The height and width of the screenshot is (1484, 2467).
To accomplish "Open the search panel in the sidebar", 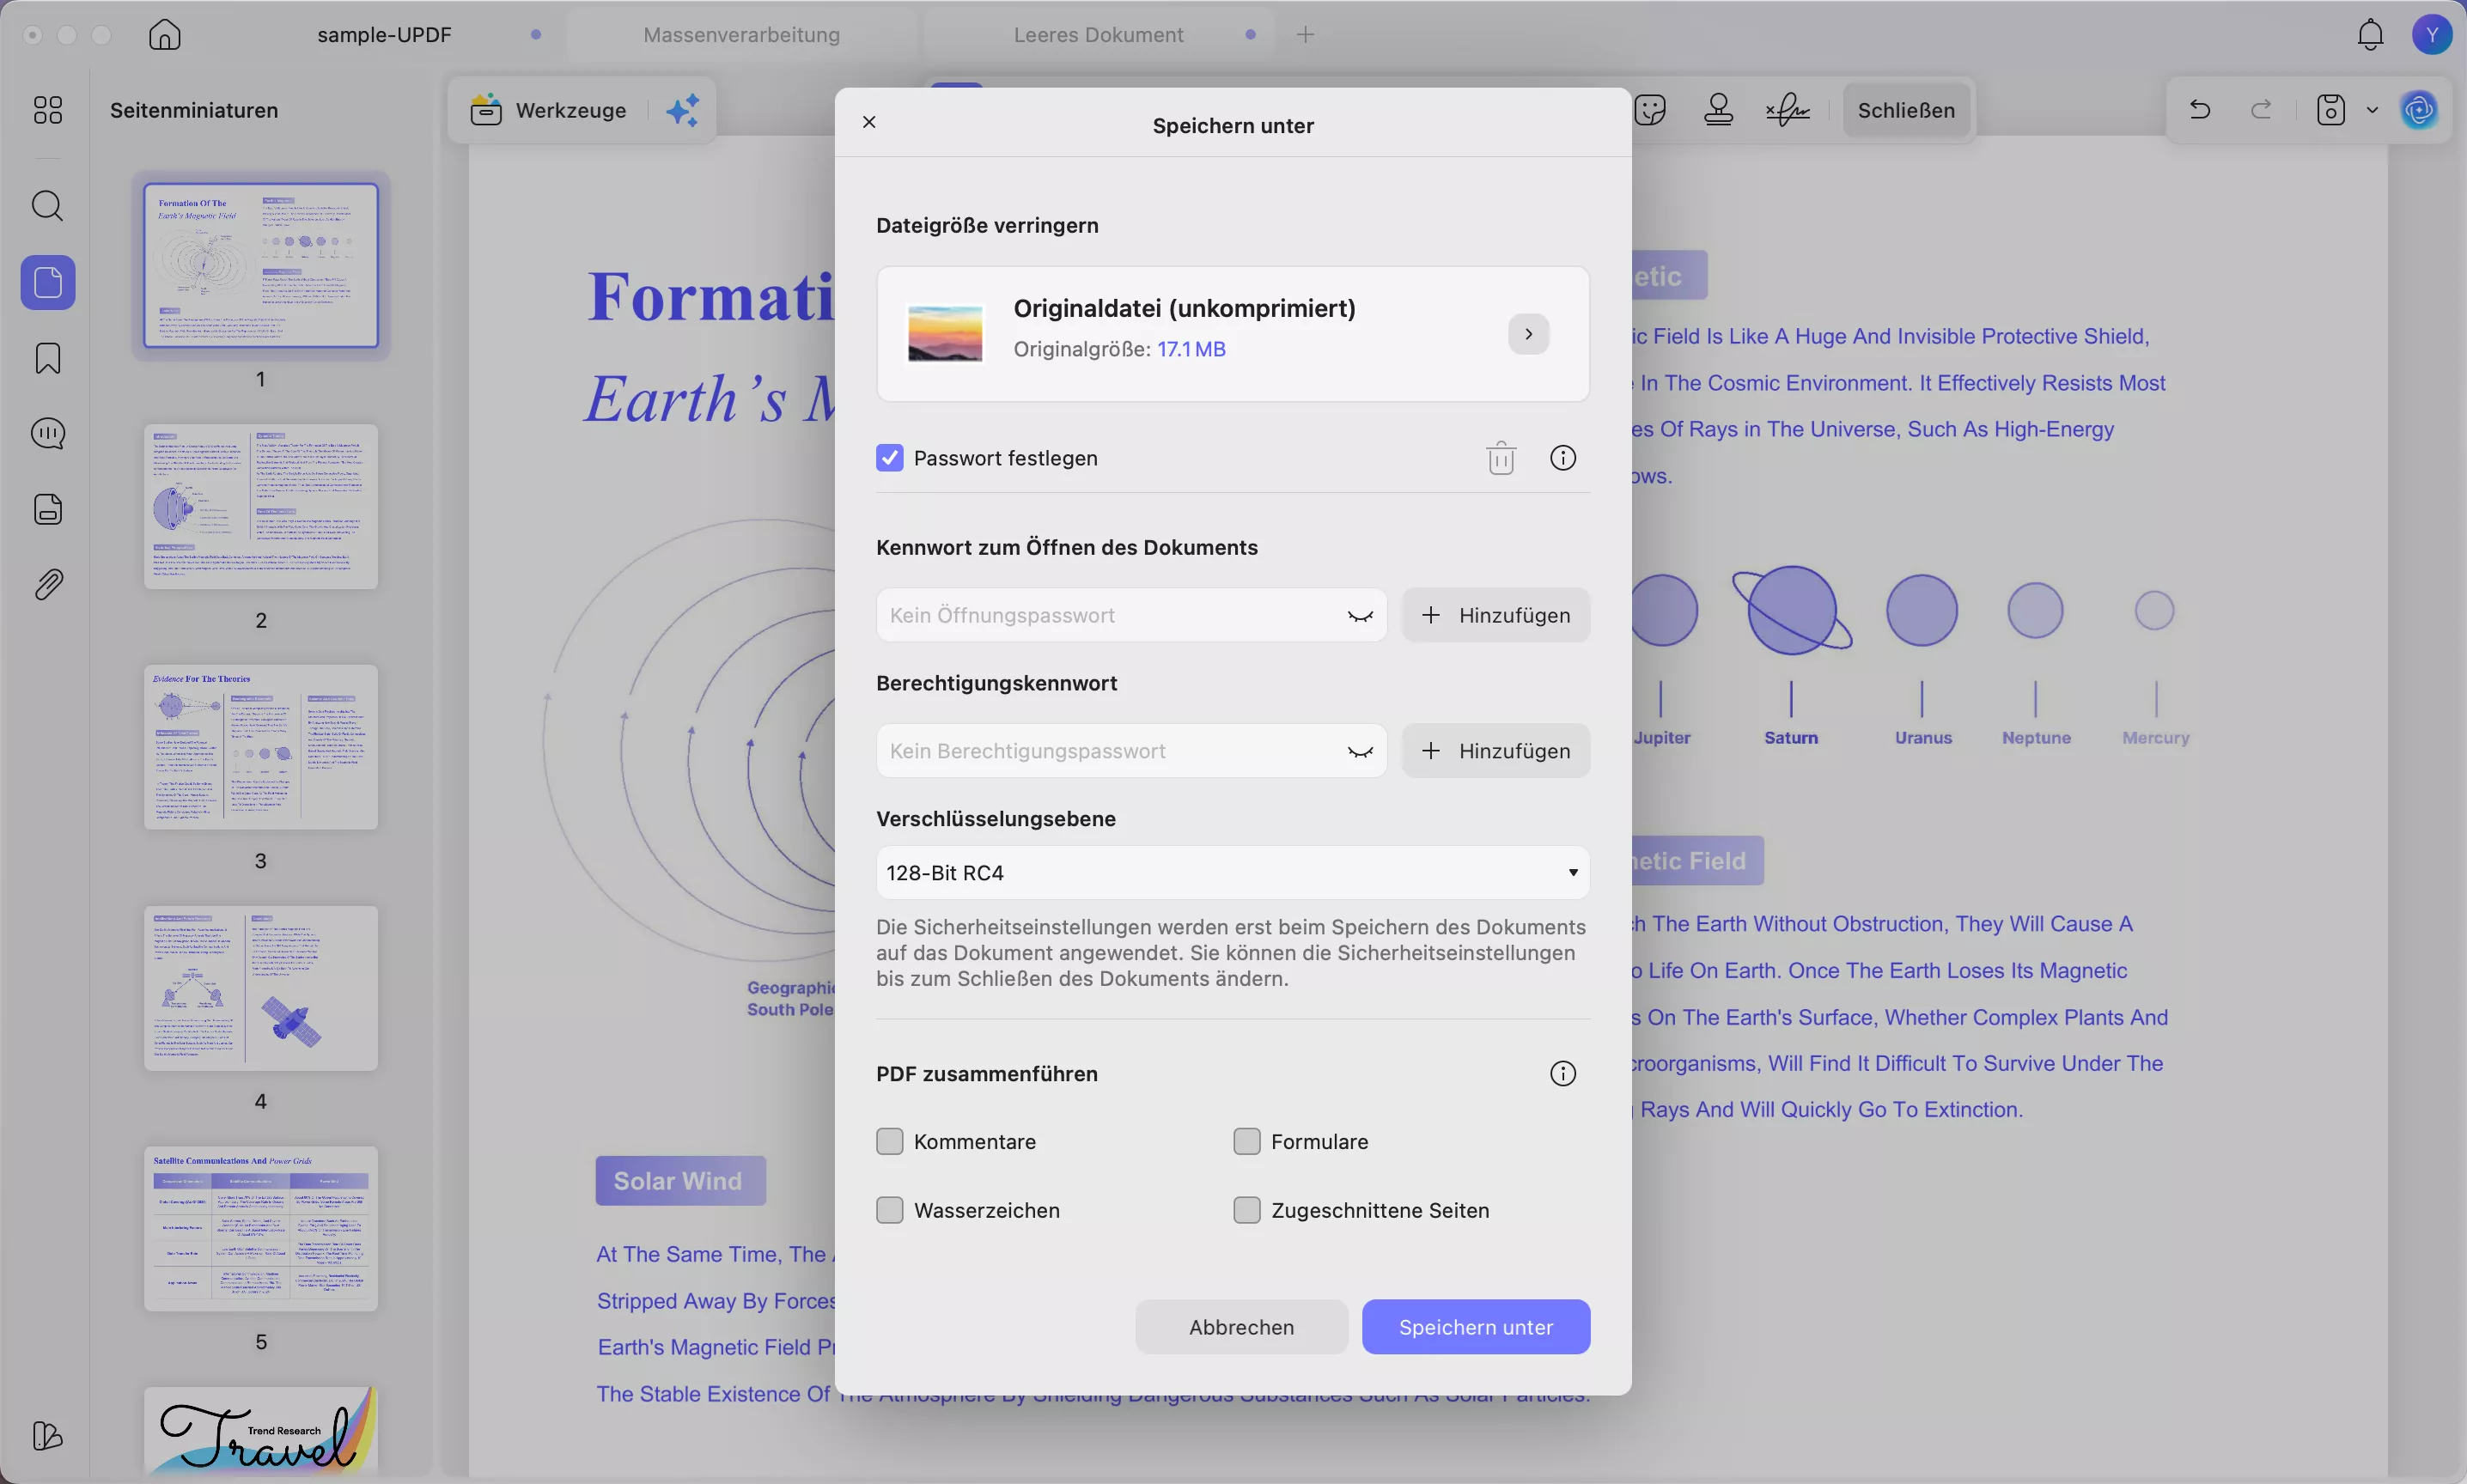I will (47, 207).
